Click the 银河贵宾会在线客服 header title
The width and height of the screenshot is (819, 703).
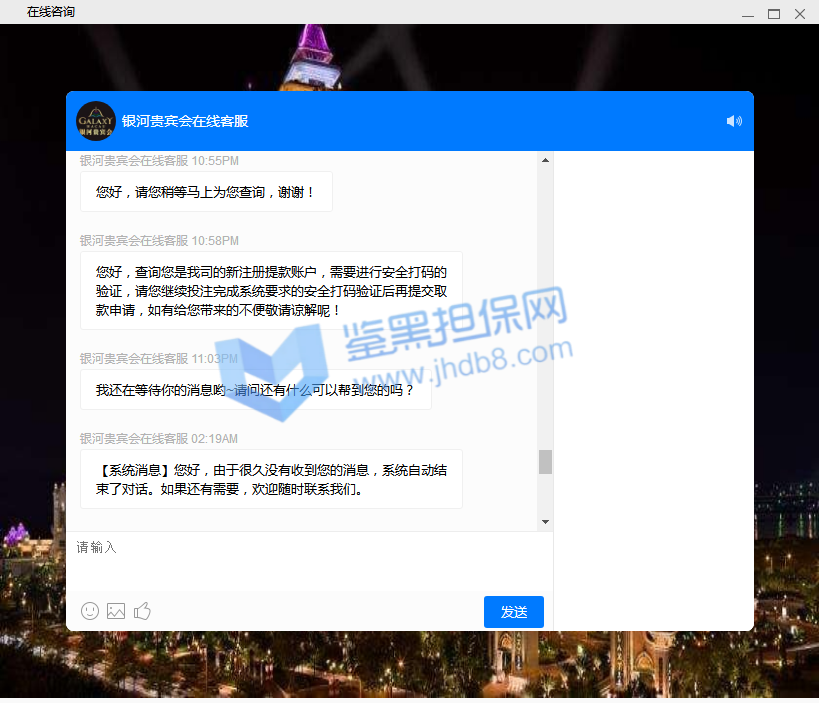(185, 121)
